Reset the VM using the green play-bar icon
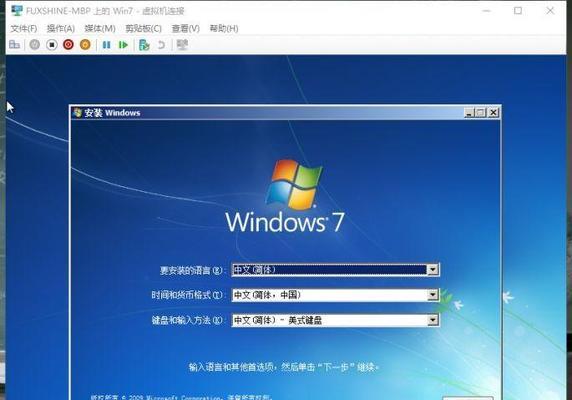 point(123,45)
